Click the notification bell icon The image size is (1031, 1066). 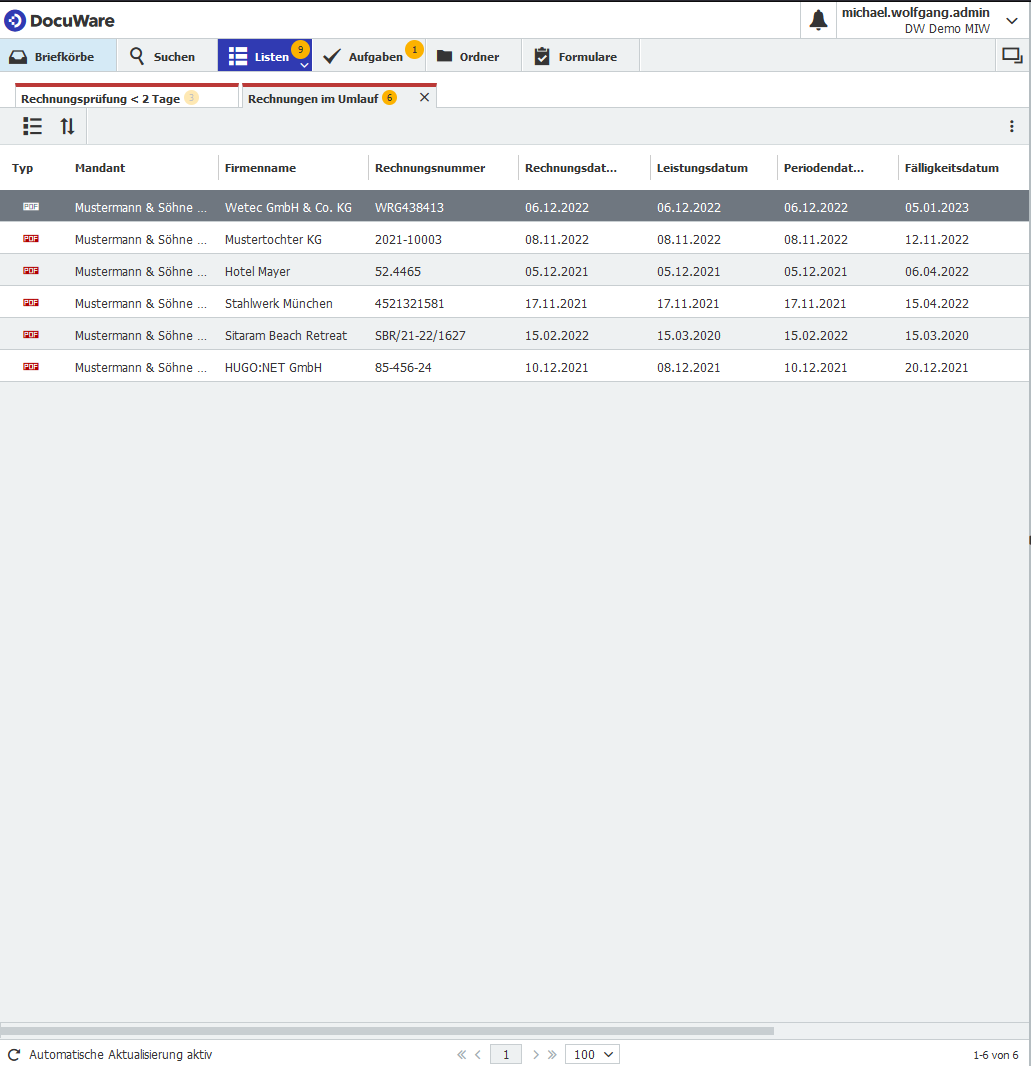818,20
